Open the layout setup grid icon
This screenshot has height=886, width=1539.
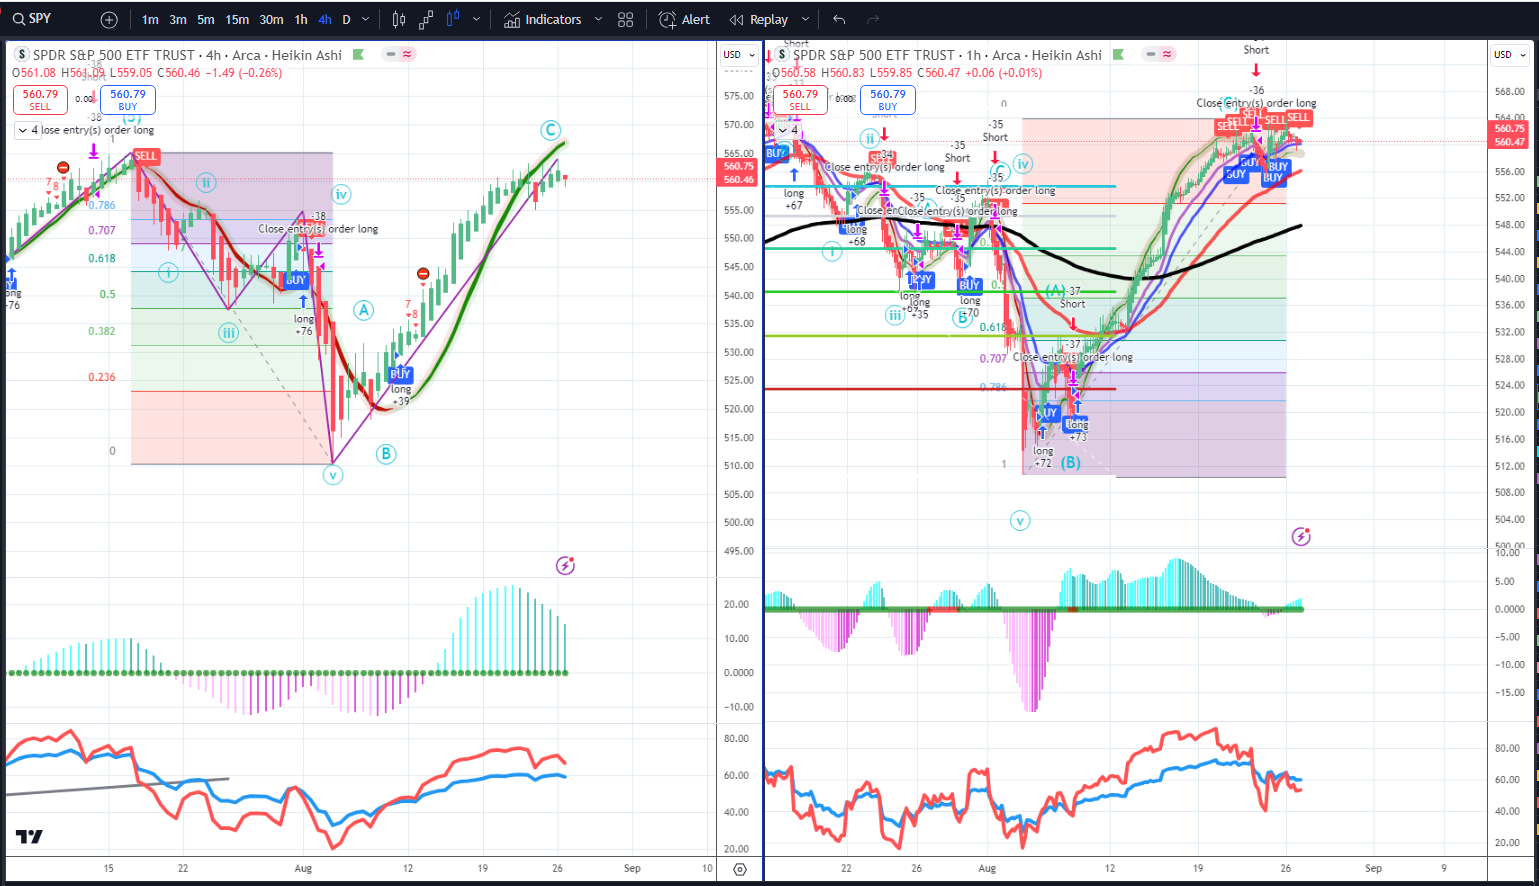click(x=626, y=20)
